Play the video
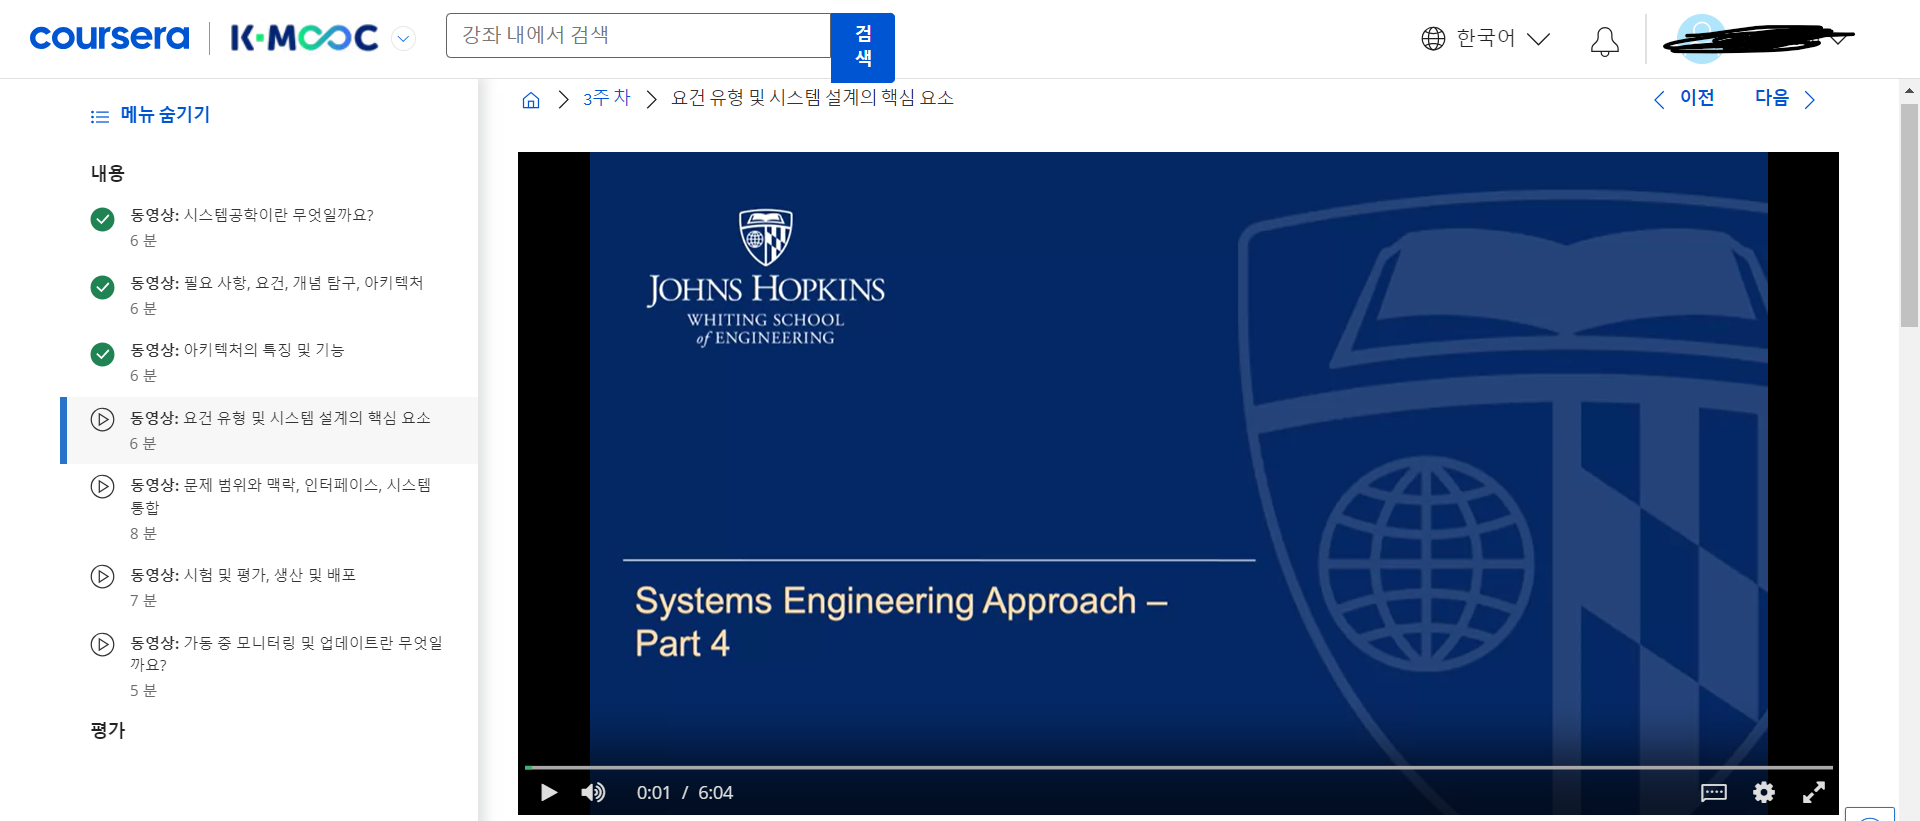 click(548, 793)
